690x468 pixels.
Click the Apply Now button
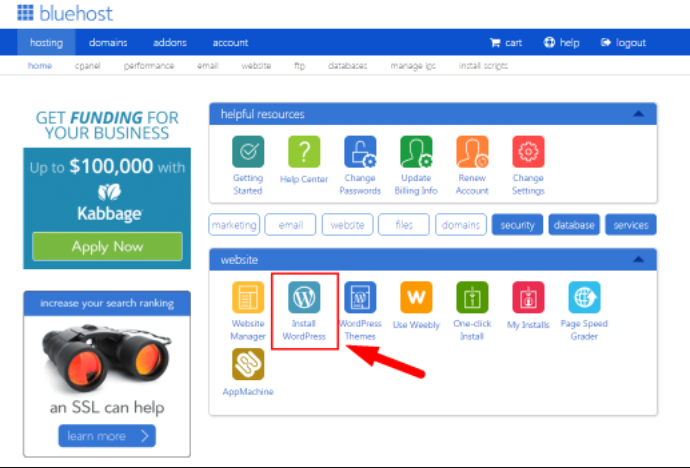tap(107, 246)
